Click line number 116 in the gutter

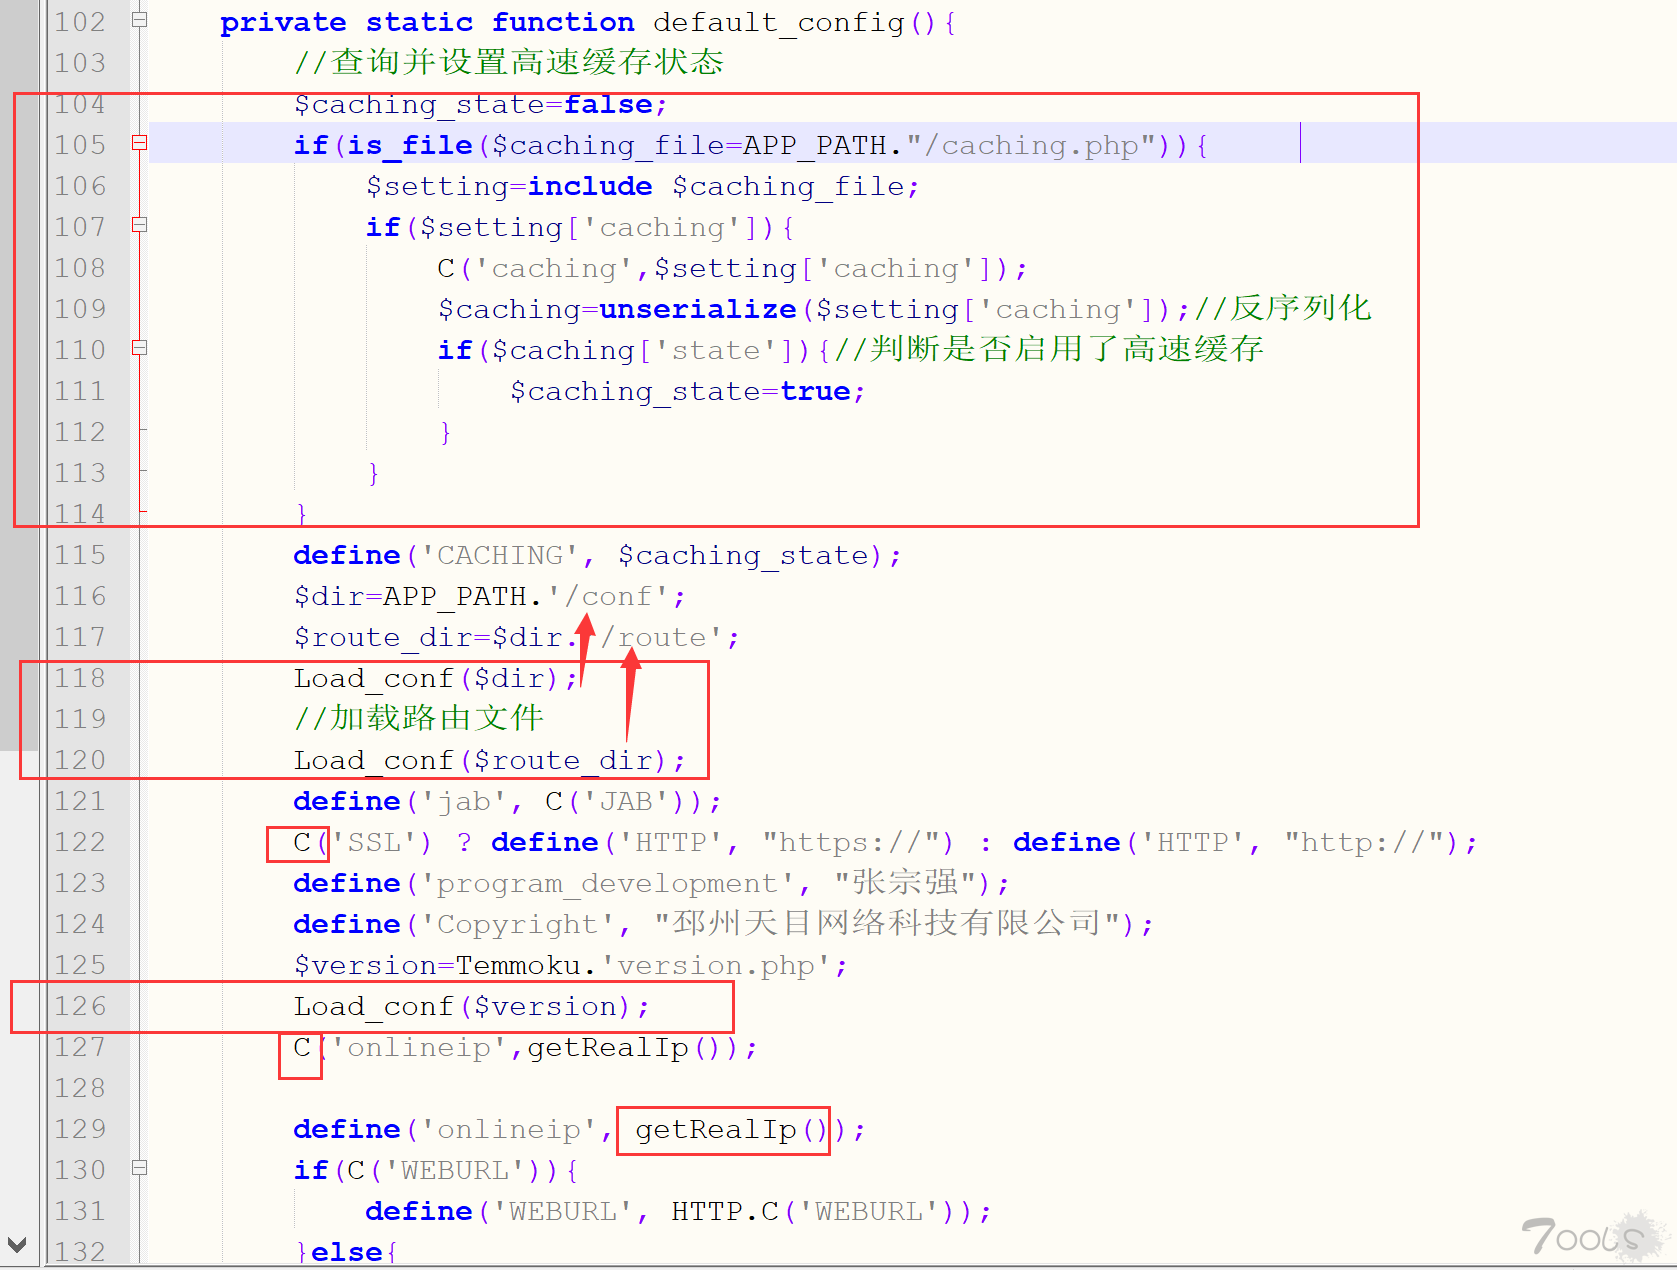click(x=80, y=596)
